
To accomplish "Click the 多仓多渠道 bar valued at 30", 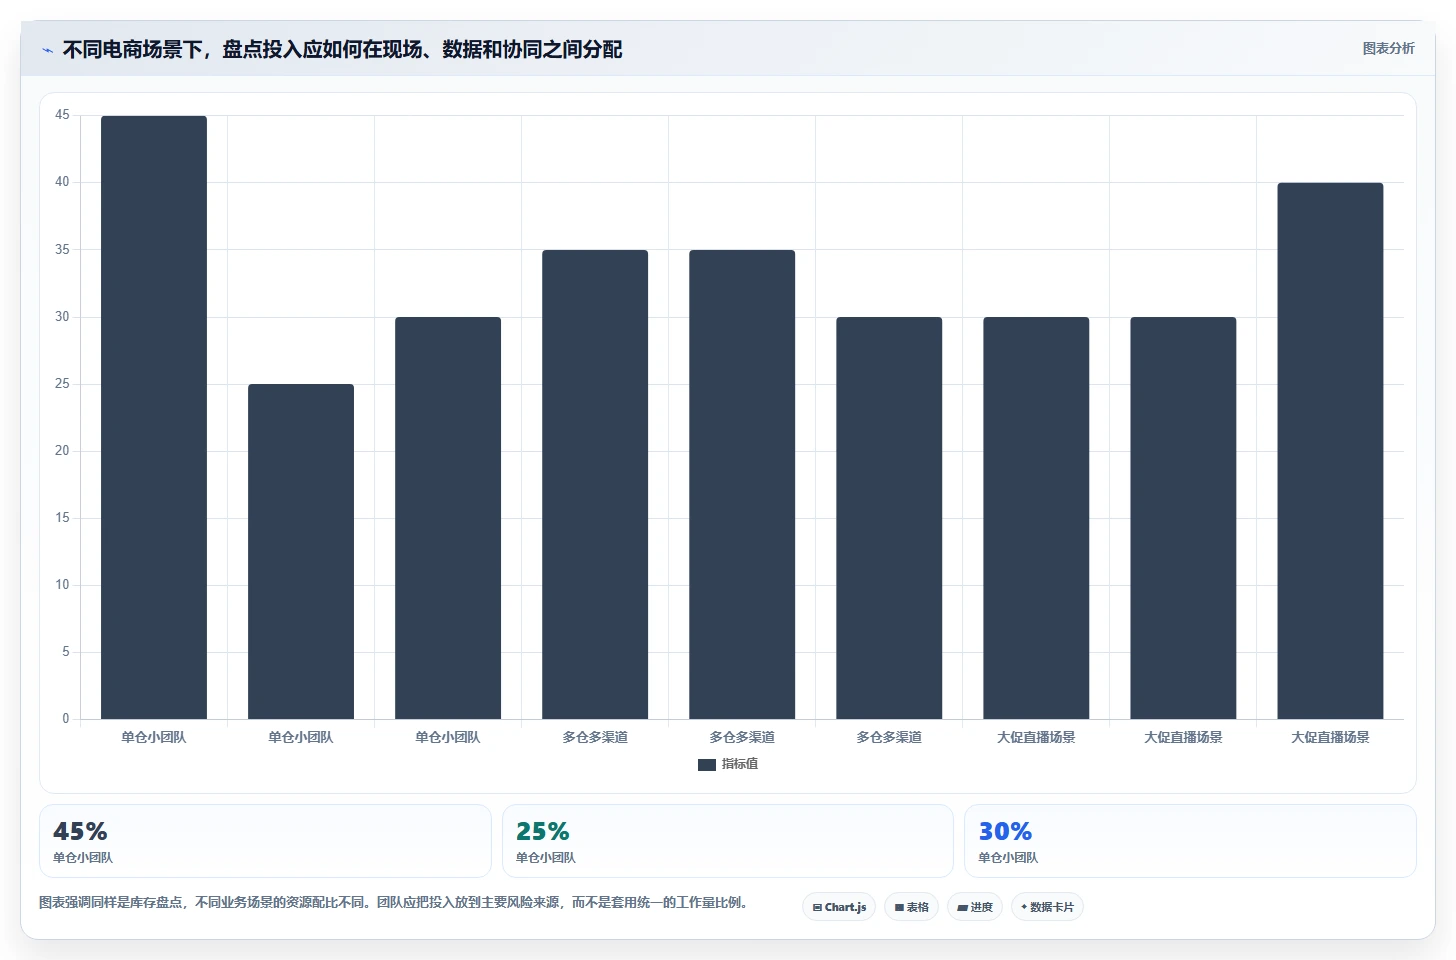I will pyautogui.click(x=889, y=518).
